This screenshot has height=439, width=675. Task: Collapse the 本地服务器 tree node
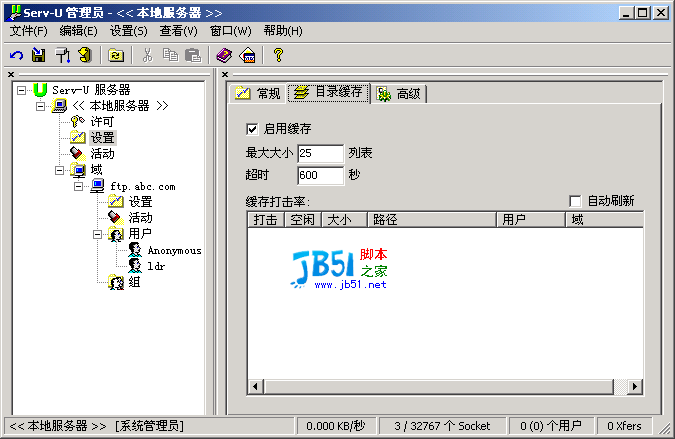[40, 106]
